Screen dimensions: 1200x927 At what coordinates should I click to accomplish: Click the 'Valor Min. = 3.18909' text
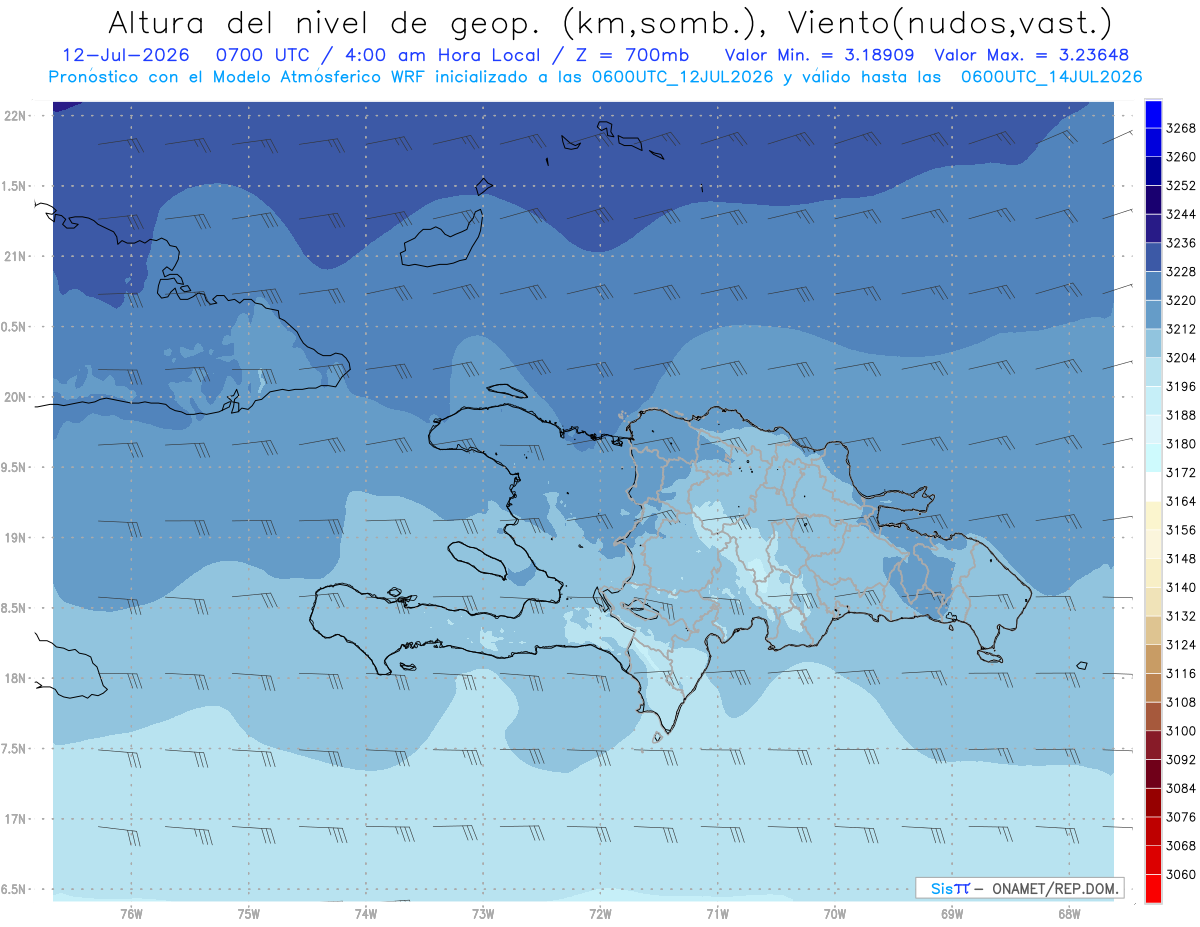pos(820,55)
